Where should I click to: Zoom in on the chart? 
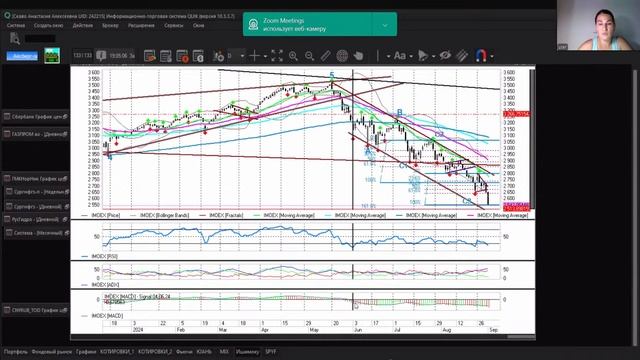click(293, 56)
